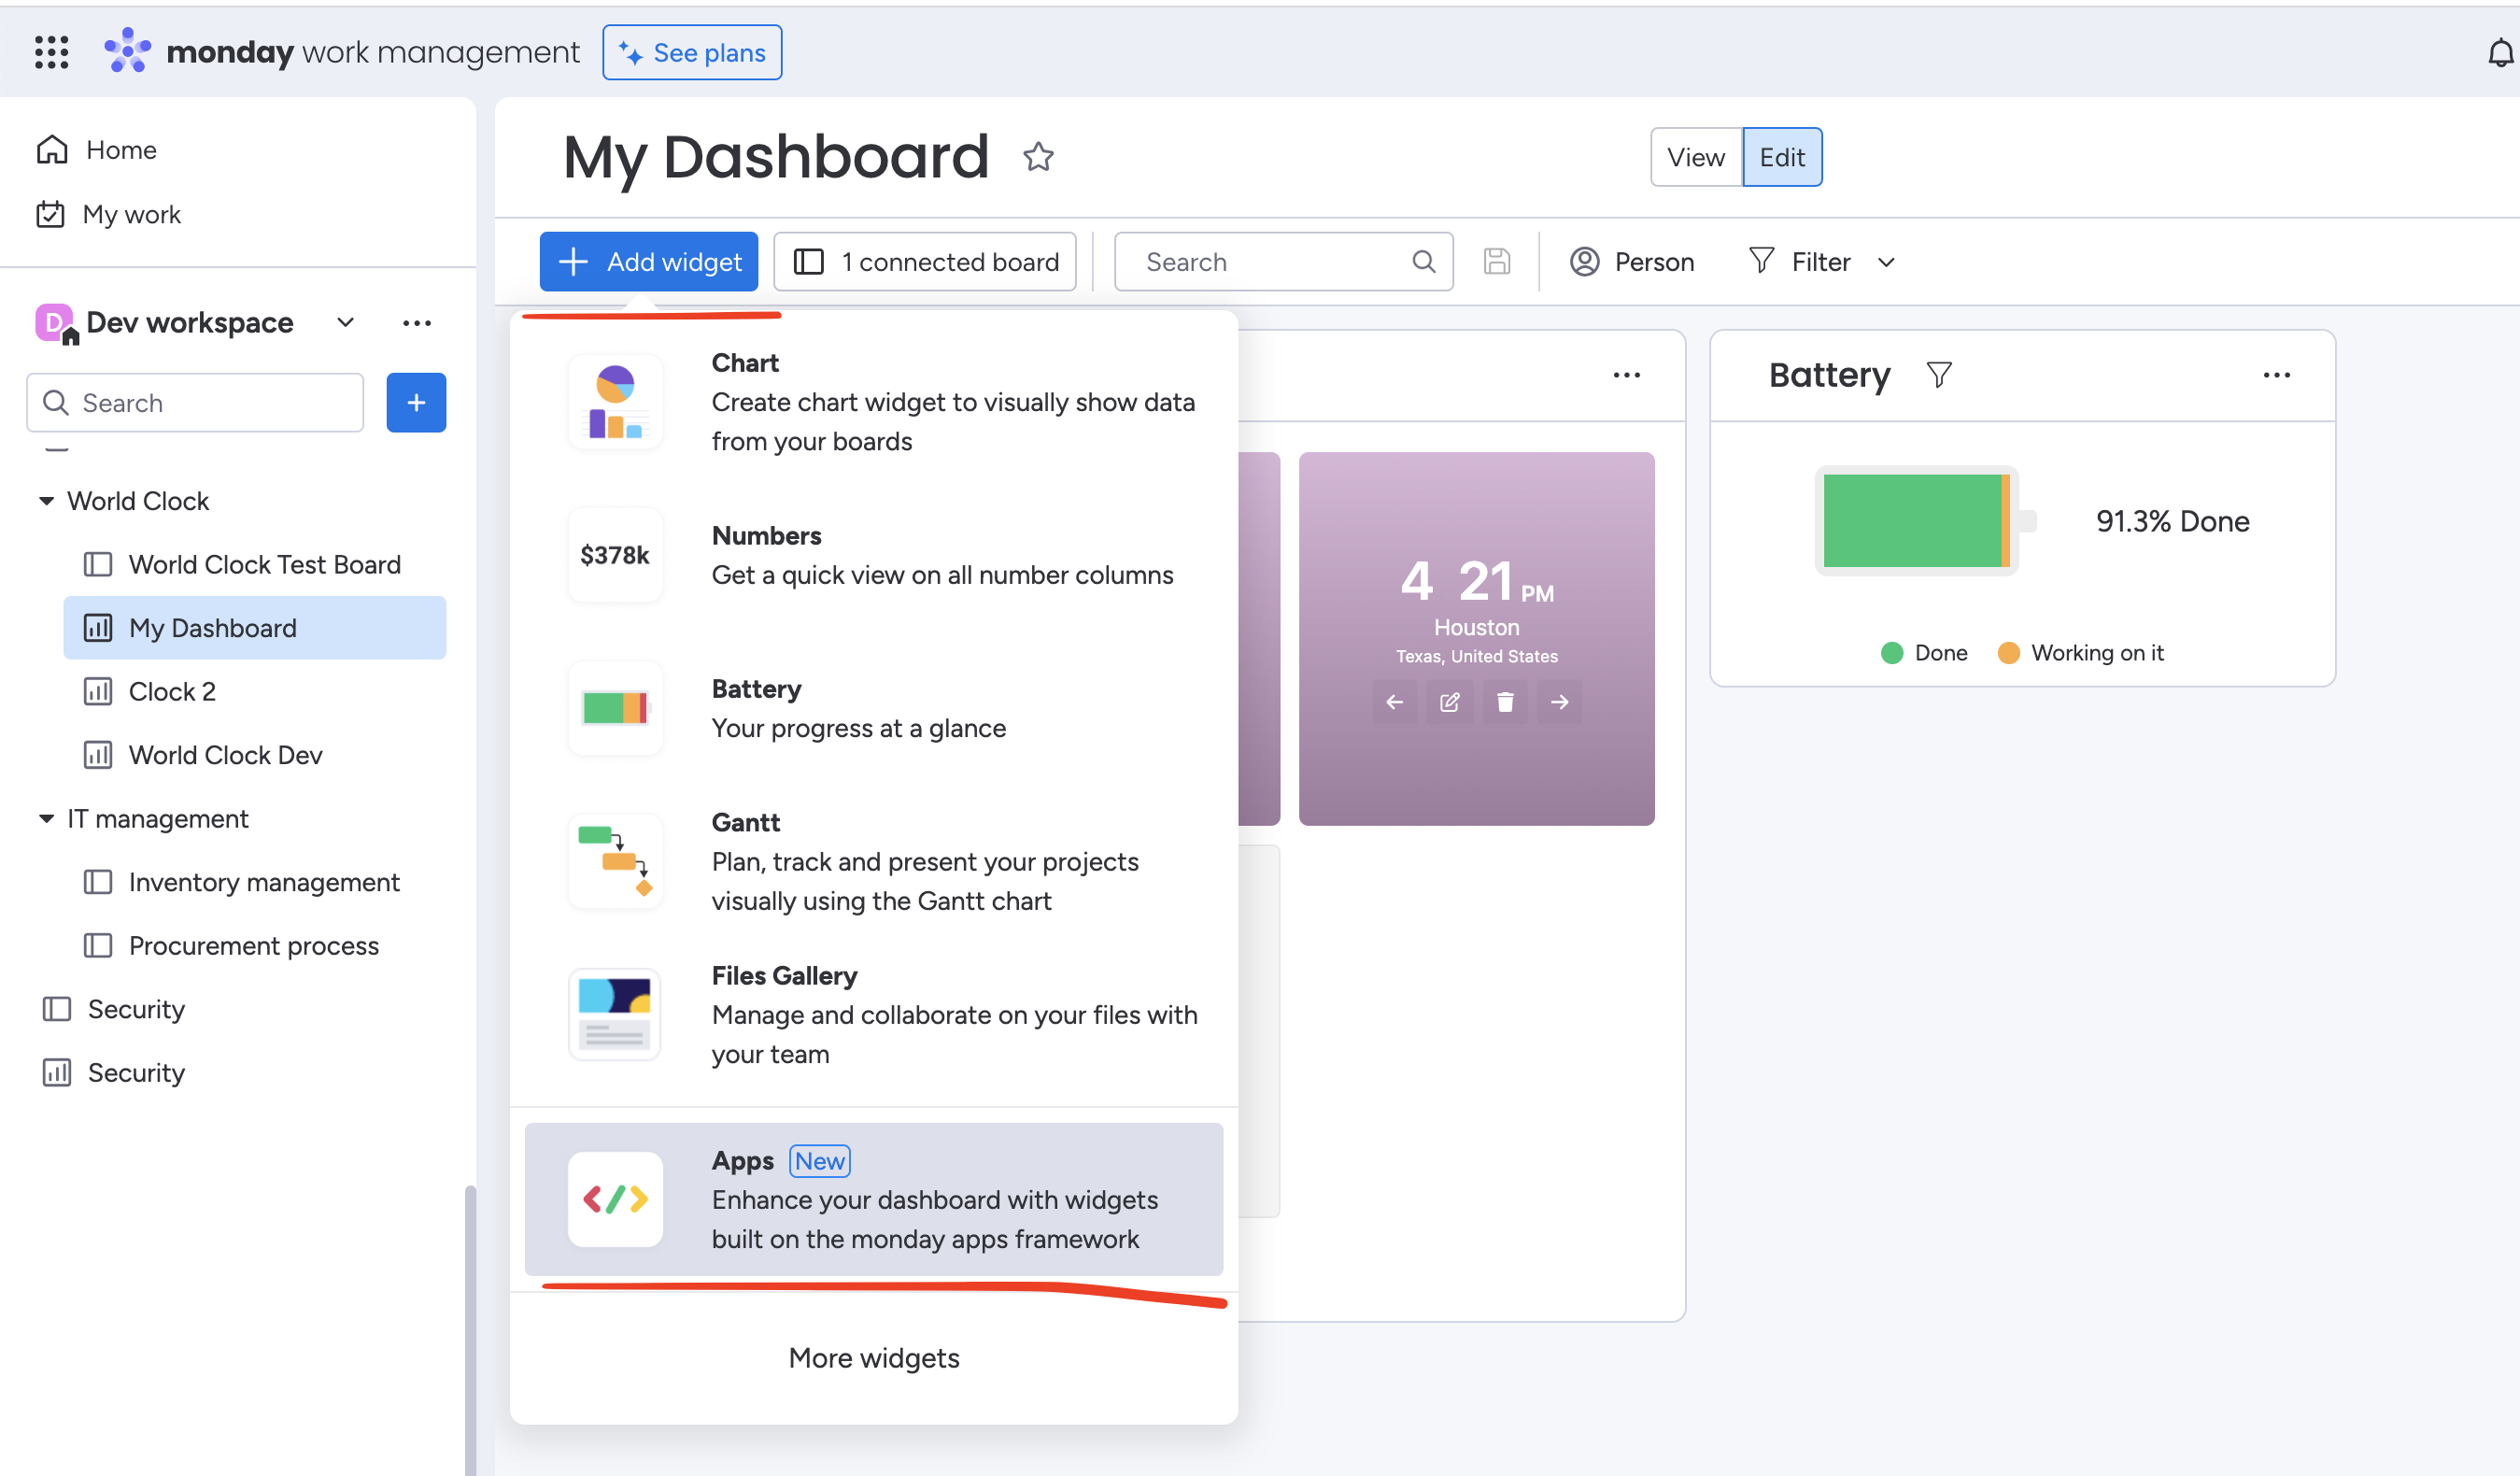Click More widgets at menu bottom
Viewport: 2520px width, 1476px height.
874,1358
